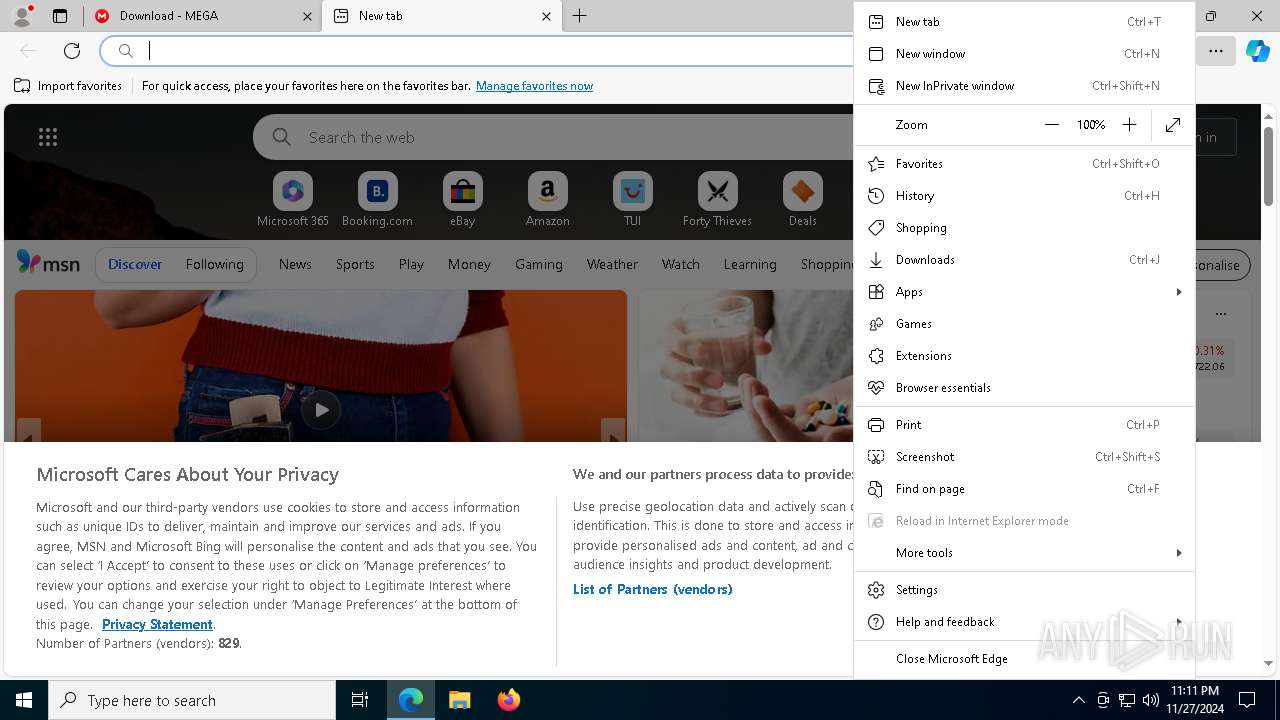Viewport: 1280px width, 720px height.
Task: Open the Privacy Statement link
Action: [157, 625]
